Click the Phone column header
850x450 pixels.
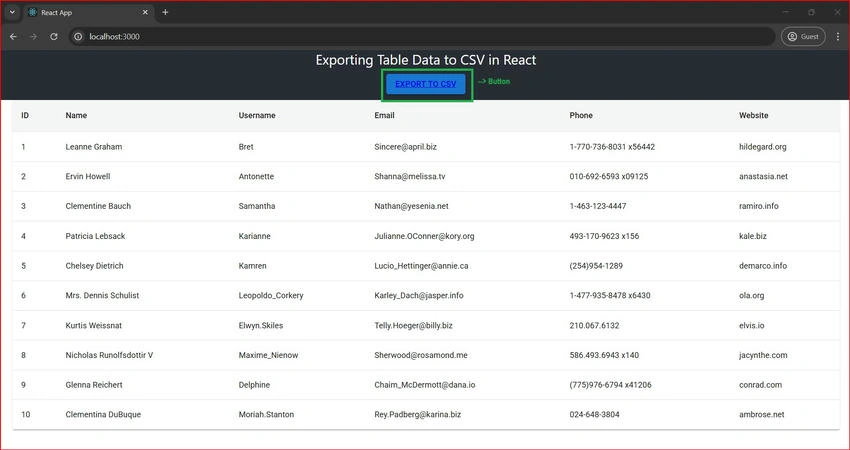[x=581, y=115]
